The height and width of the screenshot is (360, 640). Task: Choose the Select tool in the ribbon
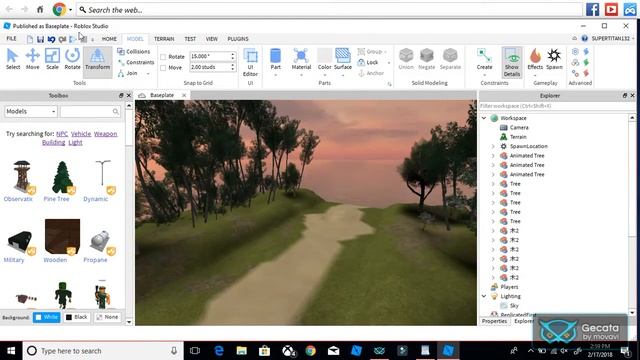pos(13,59)
